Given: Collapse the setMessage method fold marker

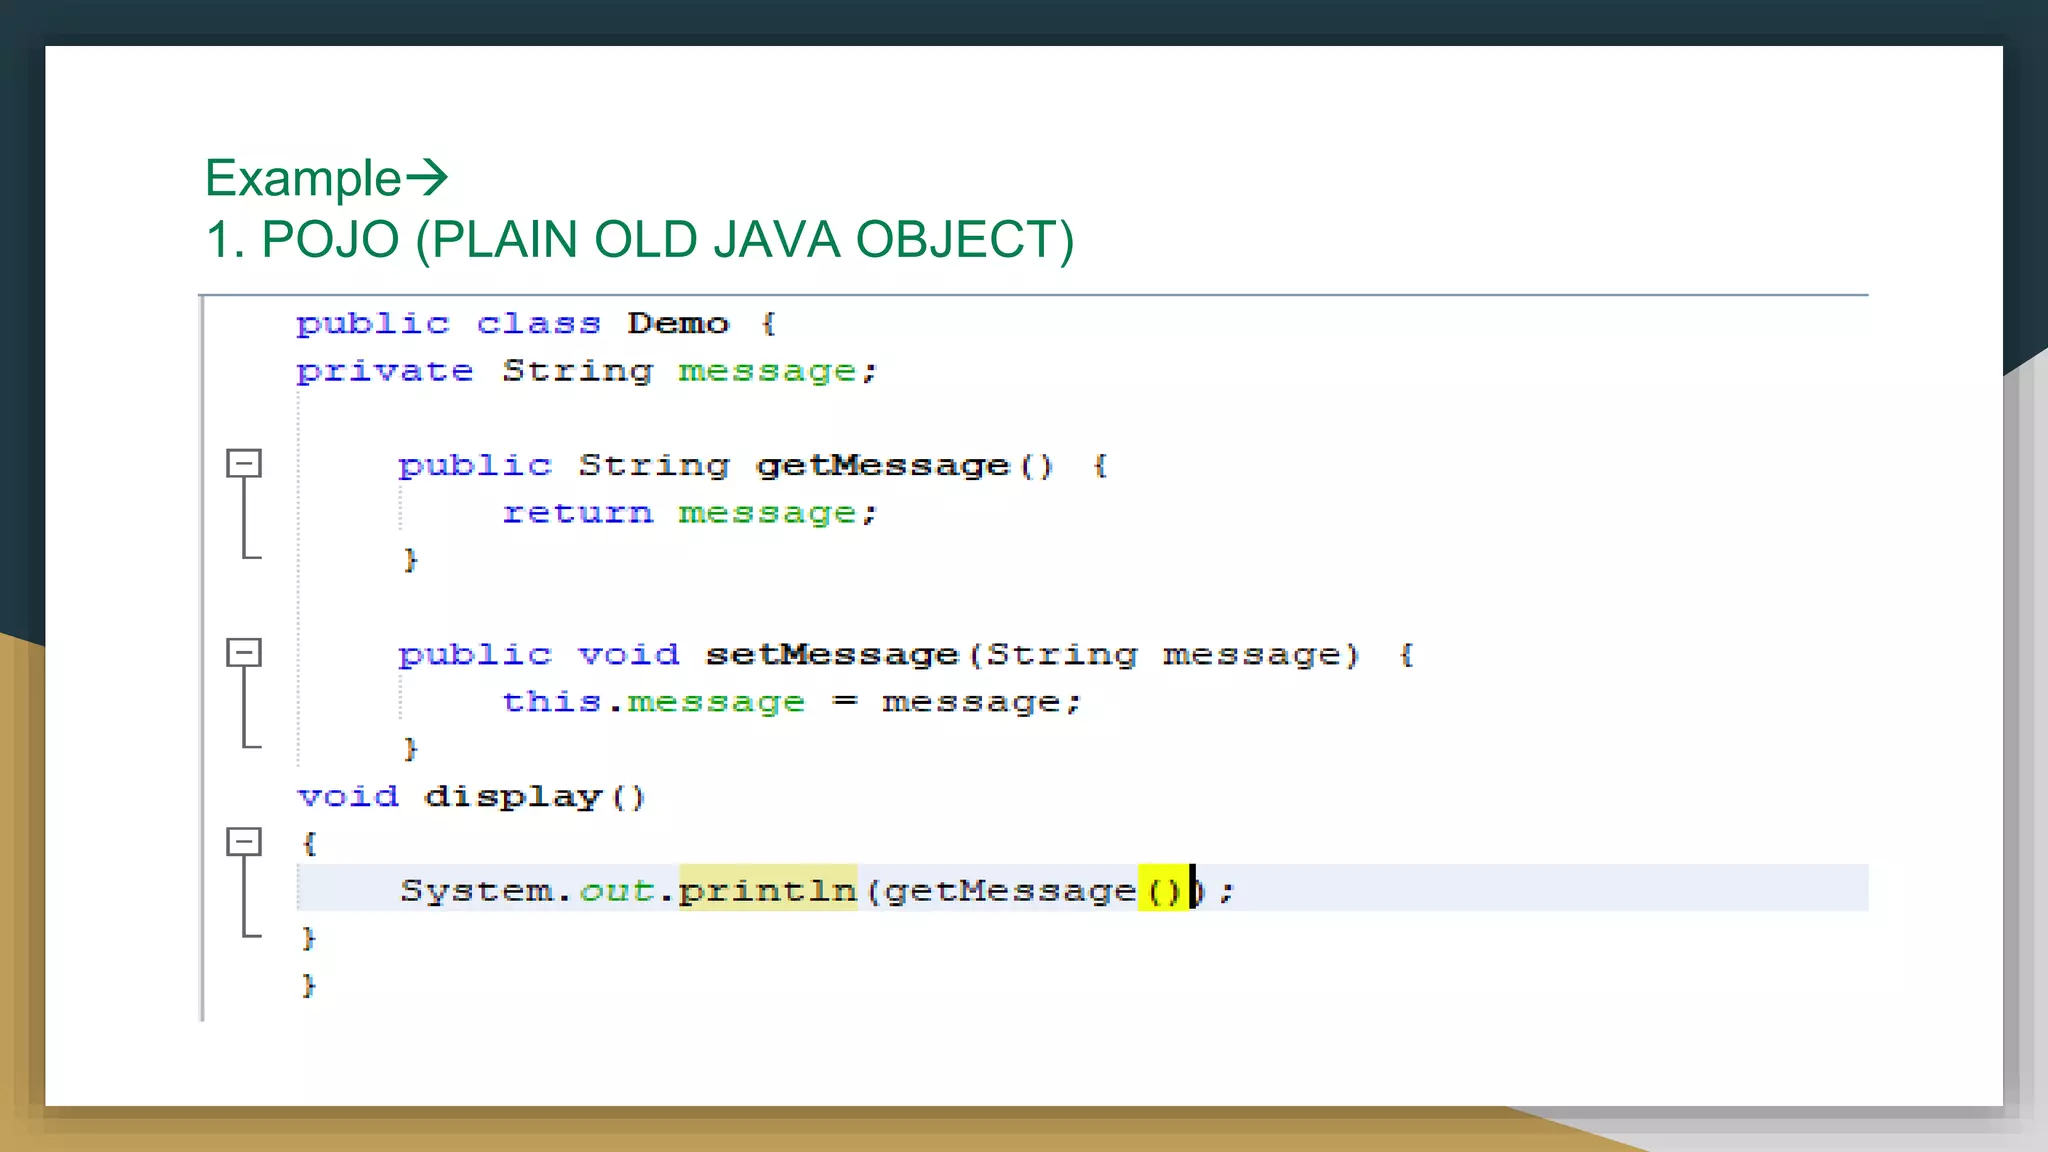Looking at the screenshot, I should pos(243,653).
